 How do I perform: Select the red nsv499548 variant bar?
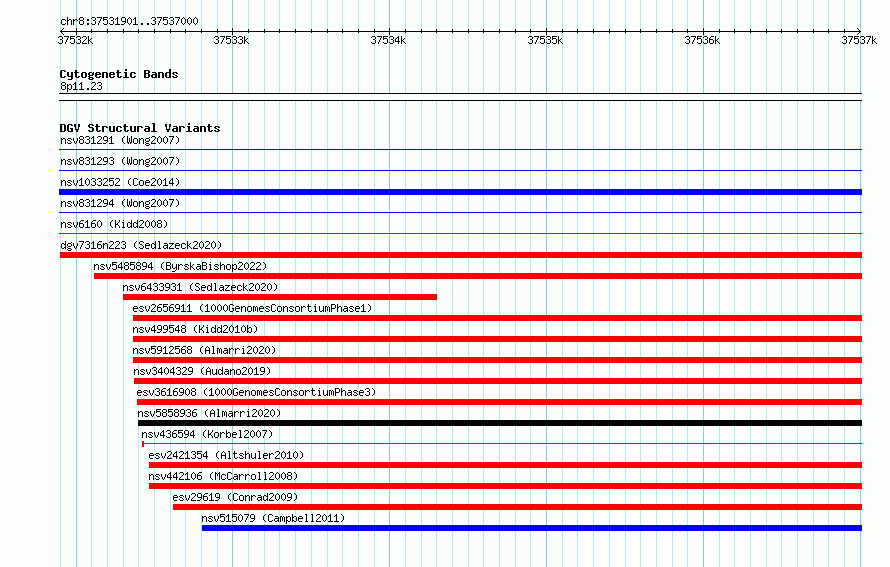point(497,339)
